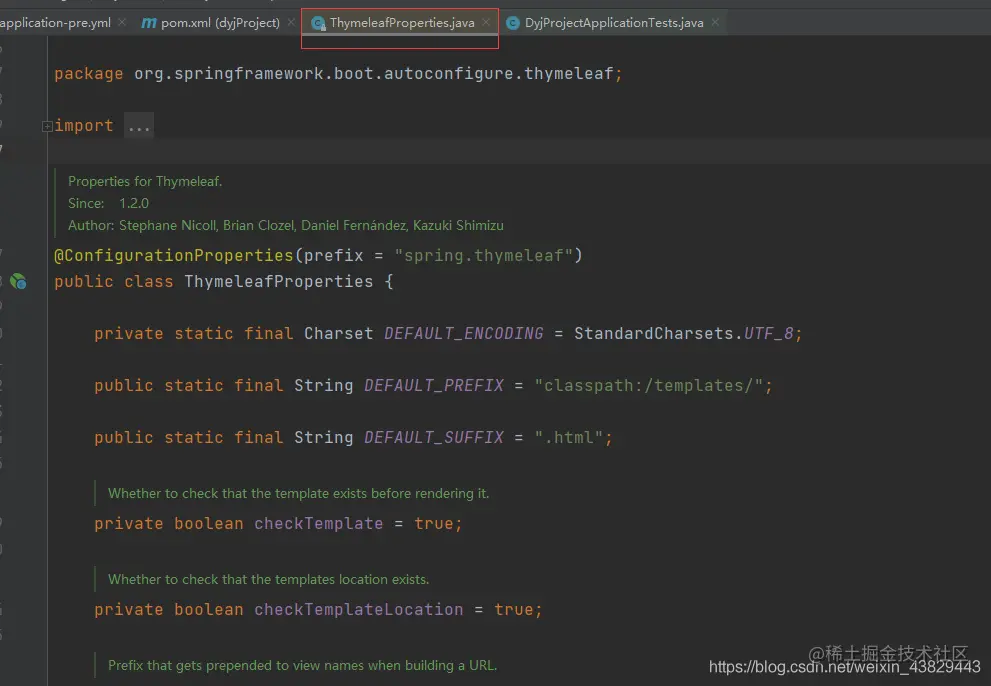This screenshot has width=991, height=686.
Task: Click the Charset type name
Action: pos(338,333)
